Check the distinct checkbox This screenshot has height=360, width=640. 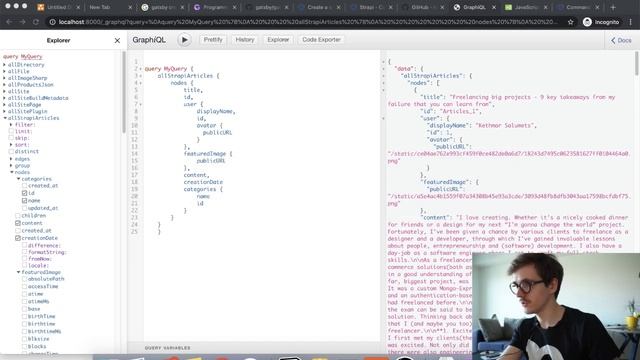point(11,151)
